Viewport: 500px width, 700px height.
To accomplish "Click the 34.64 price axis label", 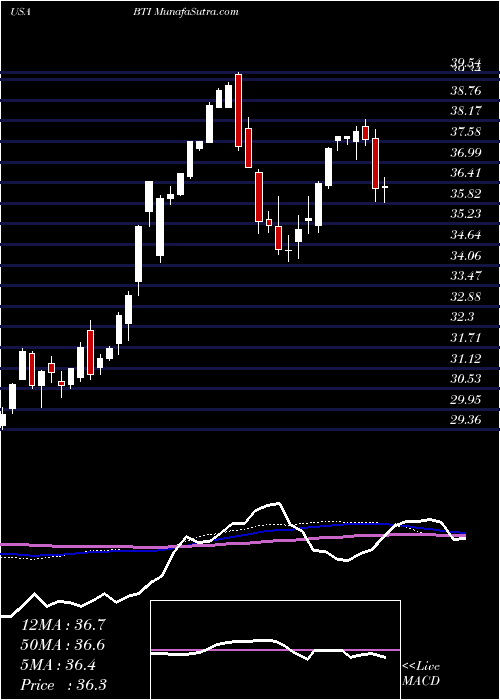I will [x=466, y=235].
